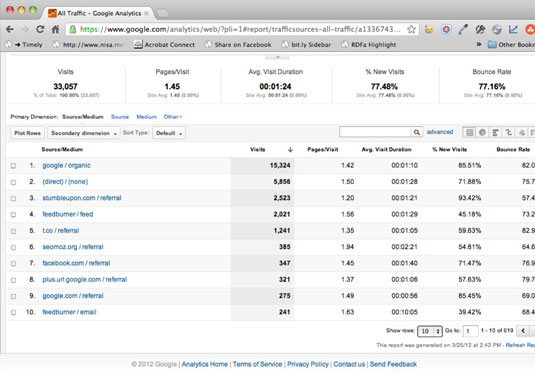Reload the page with refresh icon

[40, 29]
